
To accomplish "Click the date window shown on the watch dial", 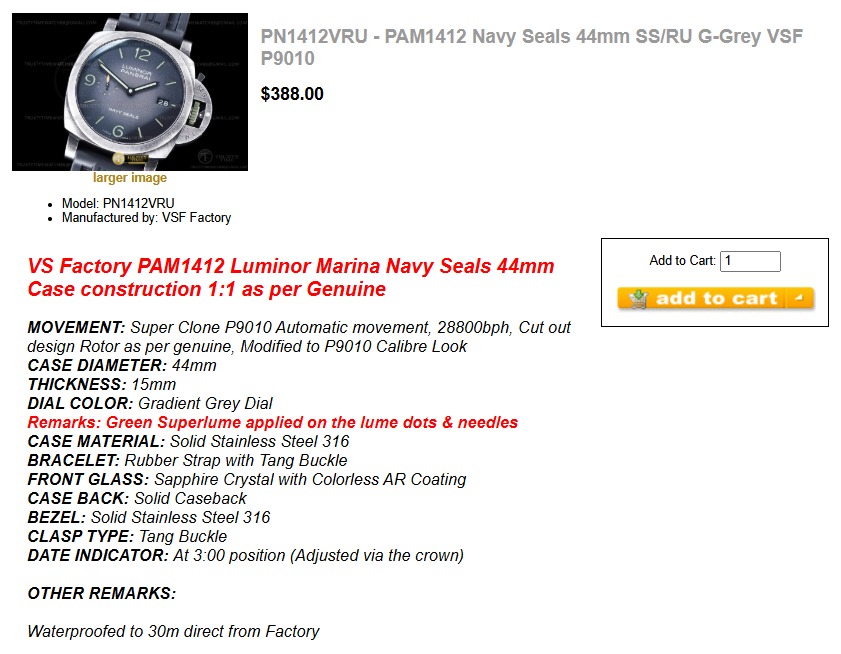I will pyautogui.click(x=163, y=101).
